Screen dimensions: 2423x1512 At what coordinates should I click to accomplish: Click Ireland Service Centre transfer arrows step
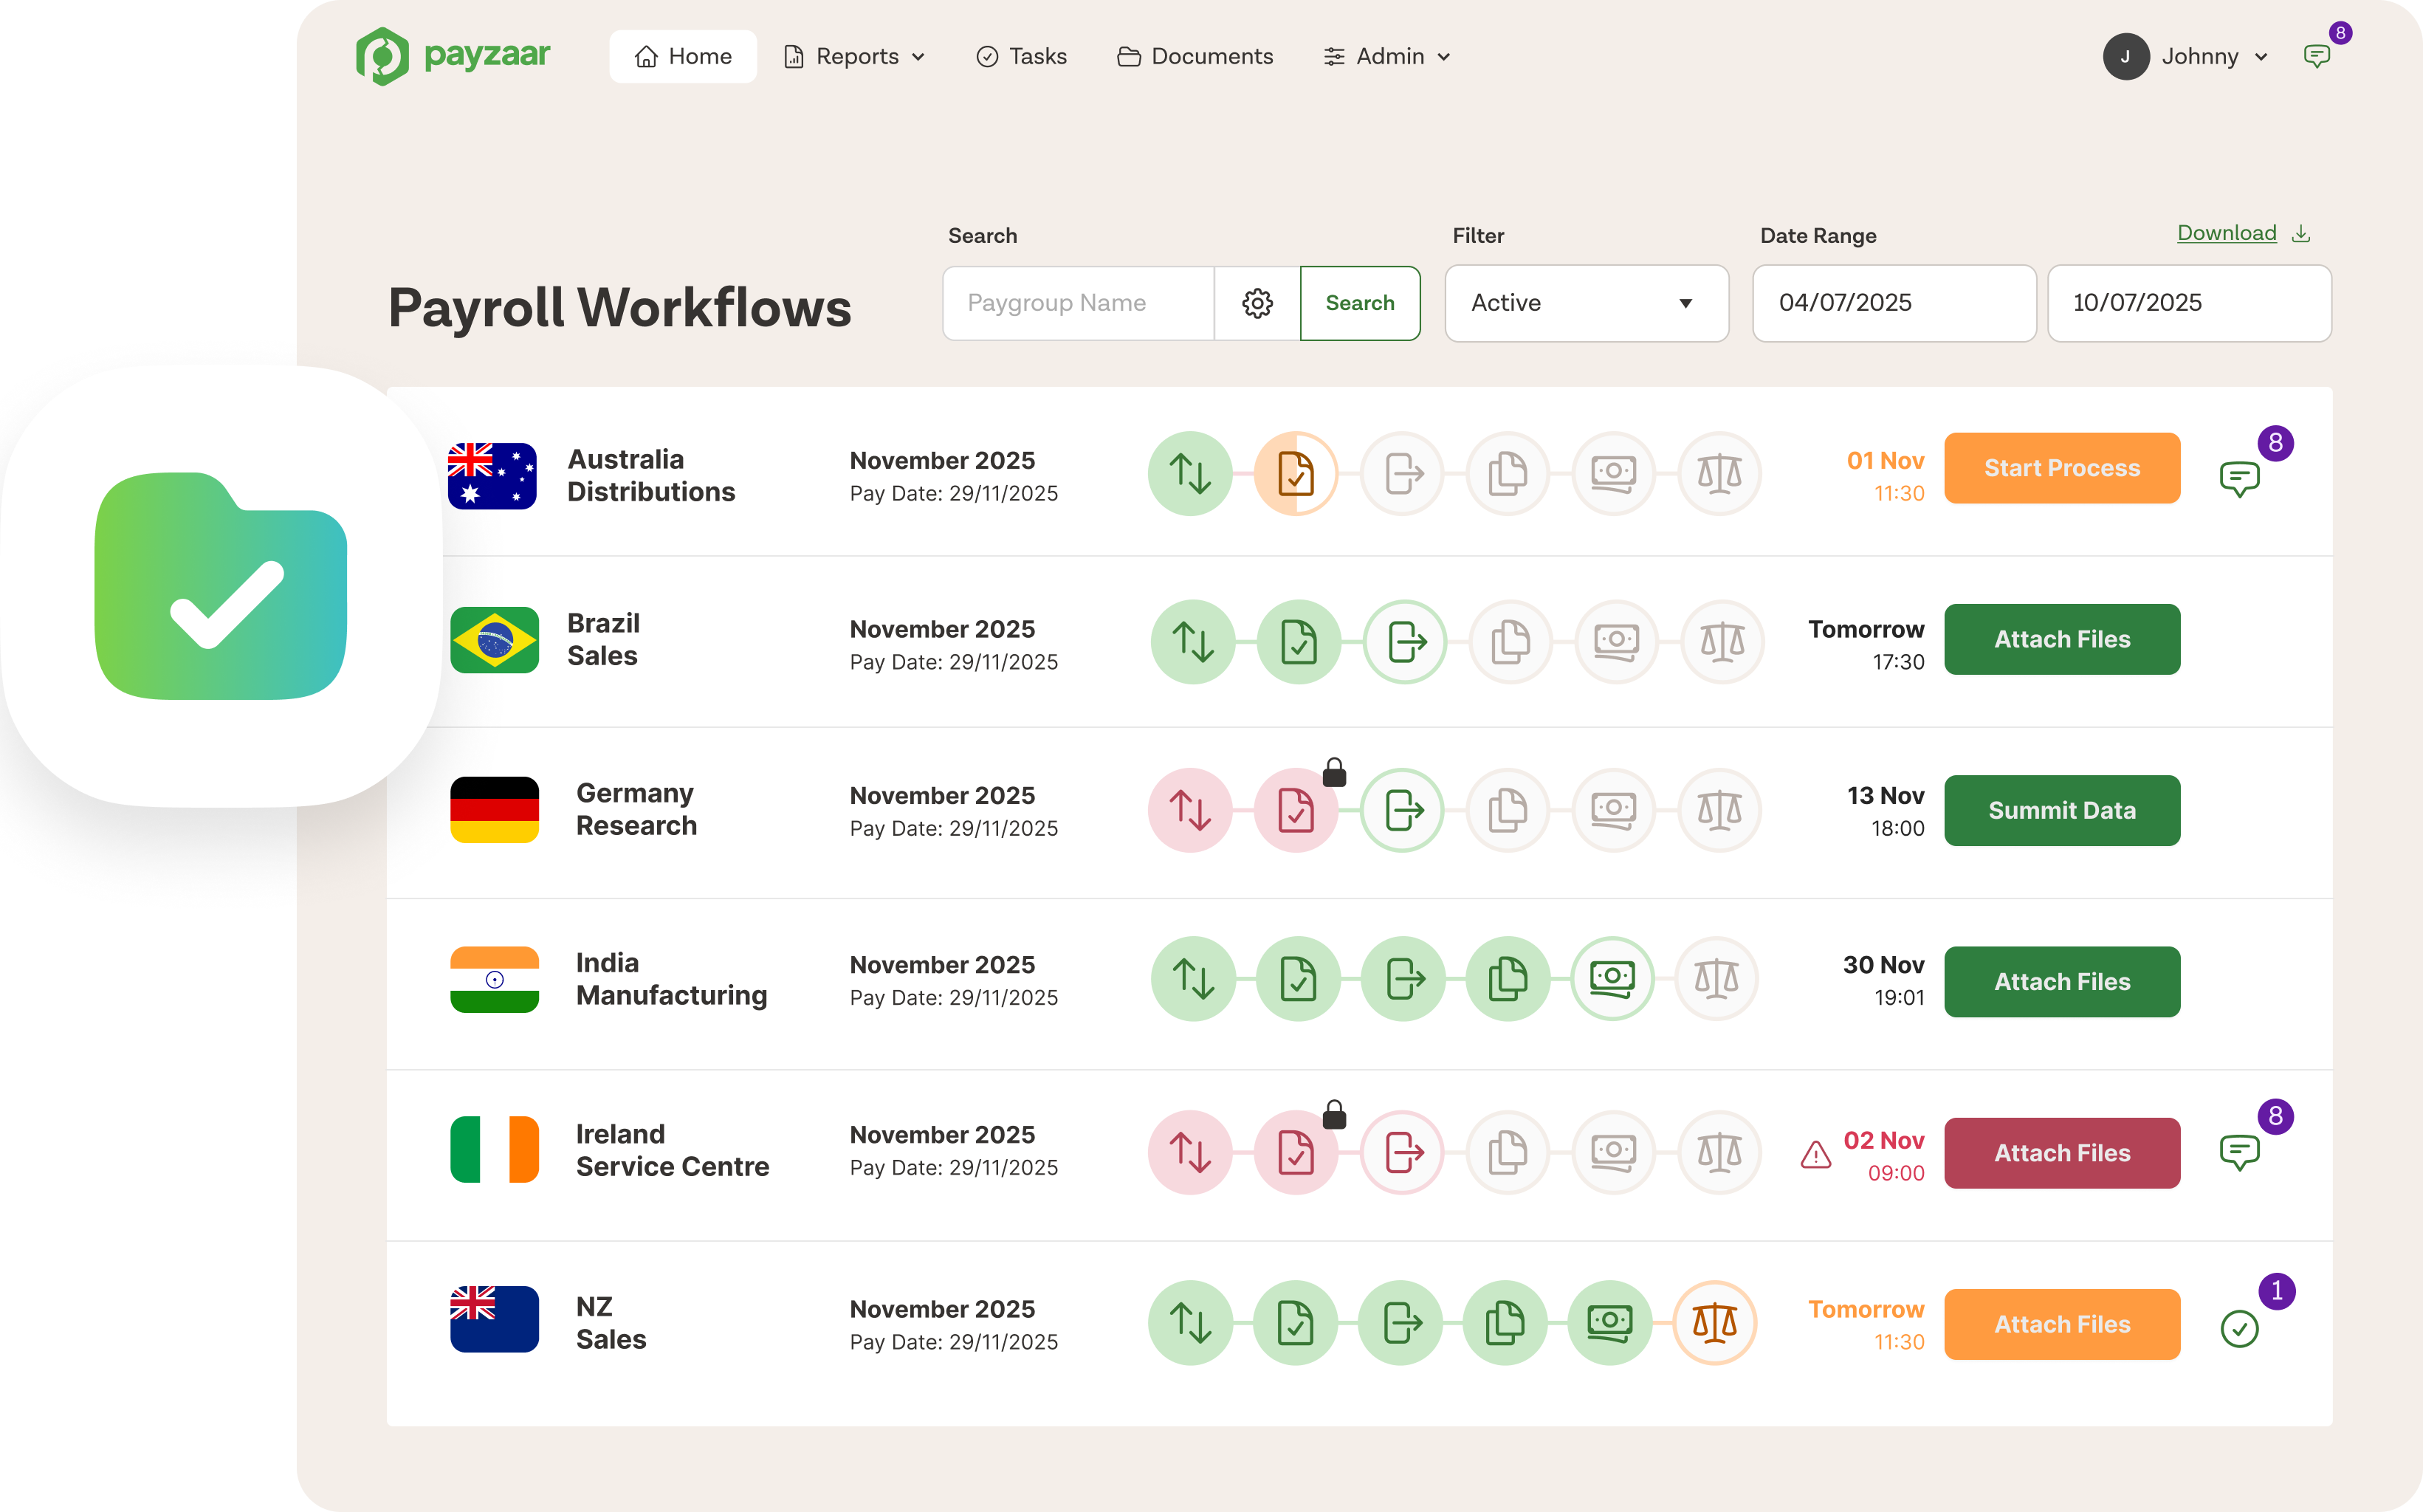click(x=1190, y=1152)
